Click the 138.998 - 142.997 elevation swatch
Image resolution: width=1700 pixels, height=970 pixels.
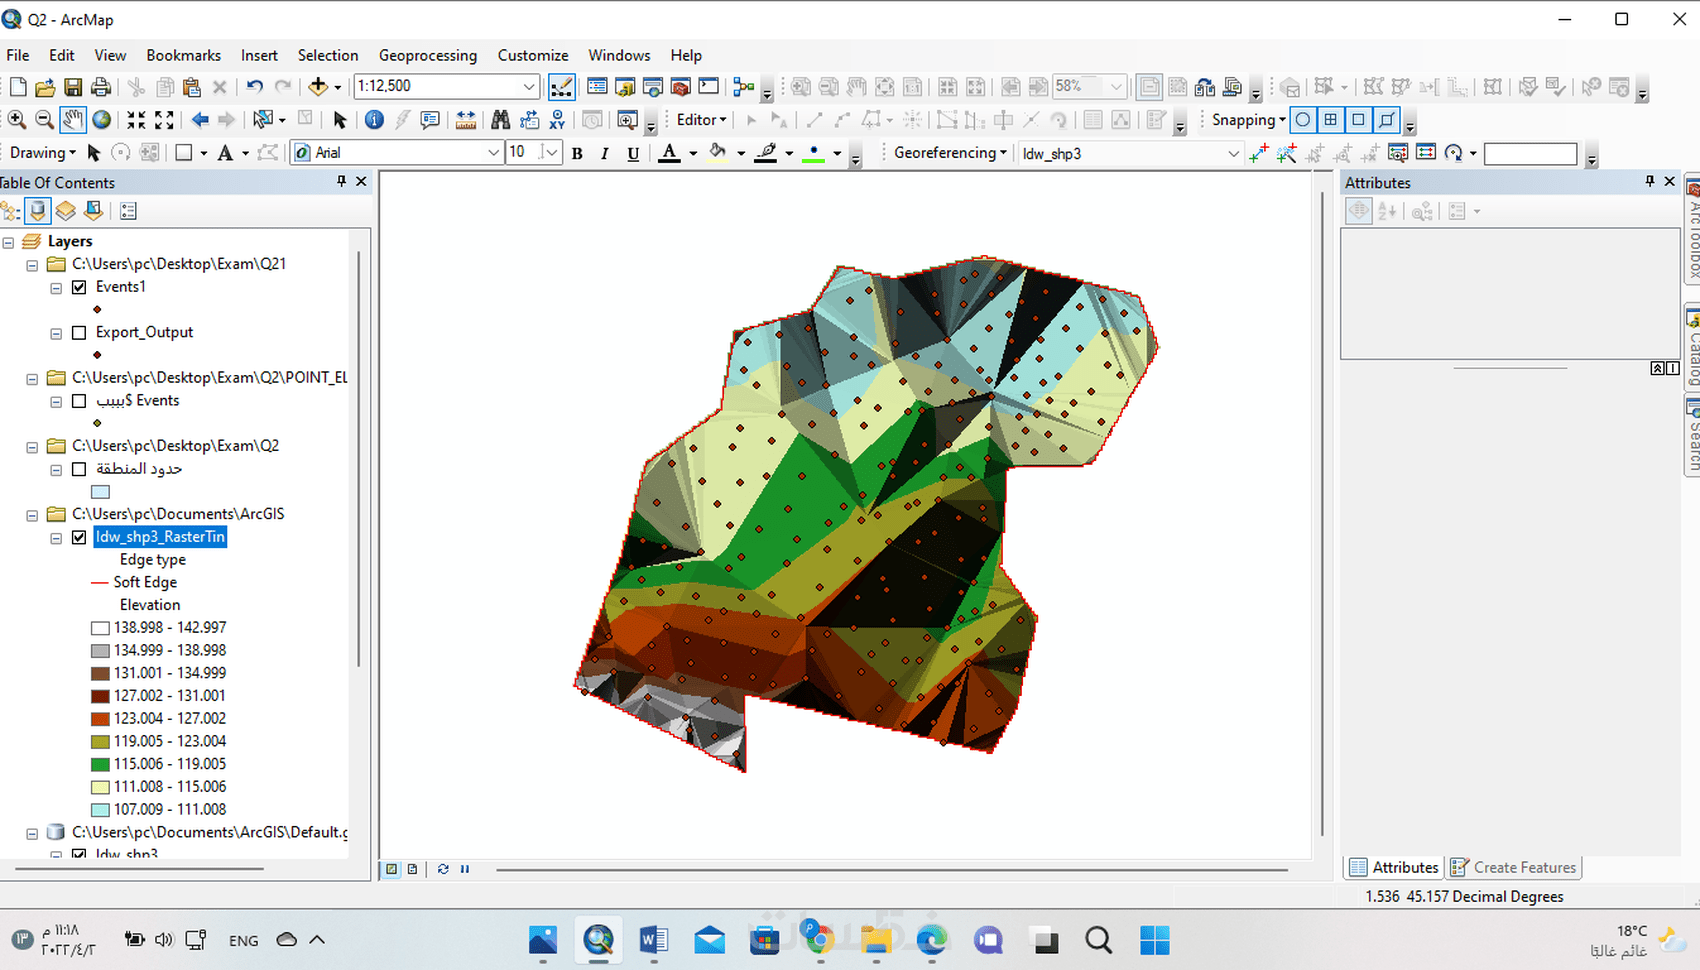point(100,628)
